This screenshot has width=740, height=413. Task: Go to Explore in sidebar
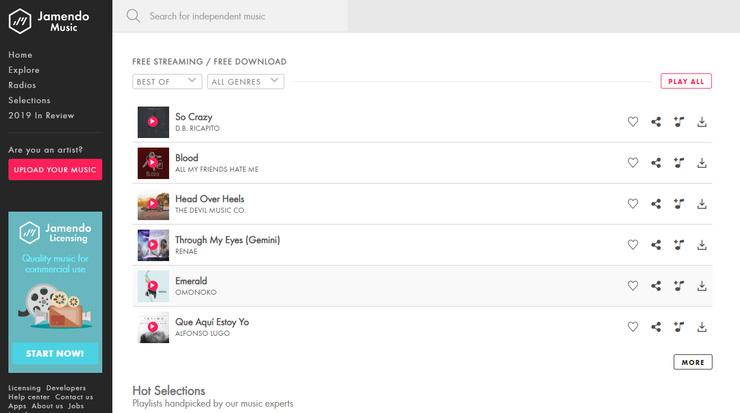coord(24,70)
